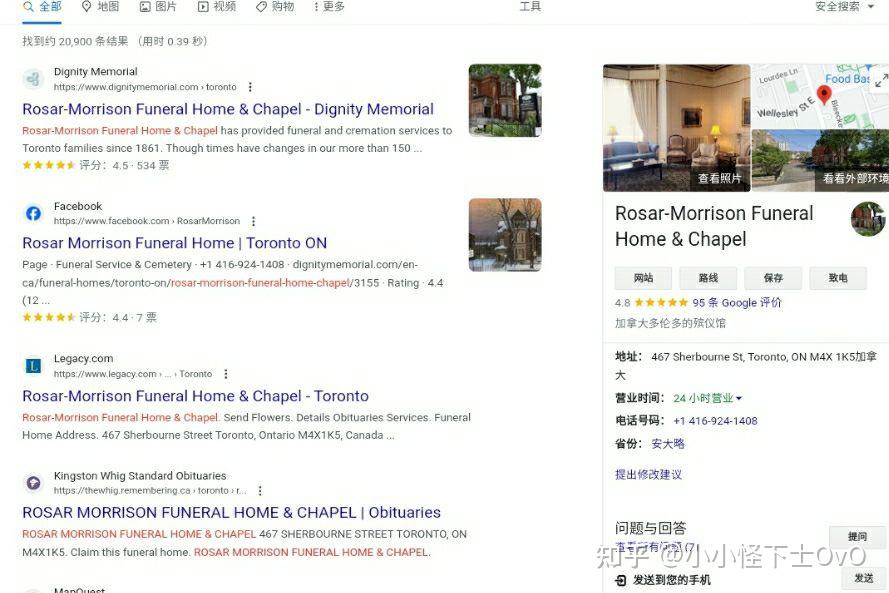Viewport: 889px width, 593px height.
Task: Open 查看照片 interior photo
Action: coord(676,128)
